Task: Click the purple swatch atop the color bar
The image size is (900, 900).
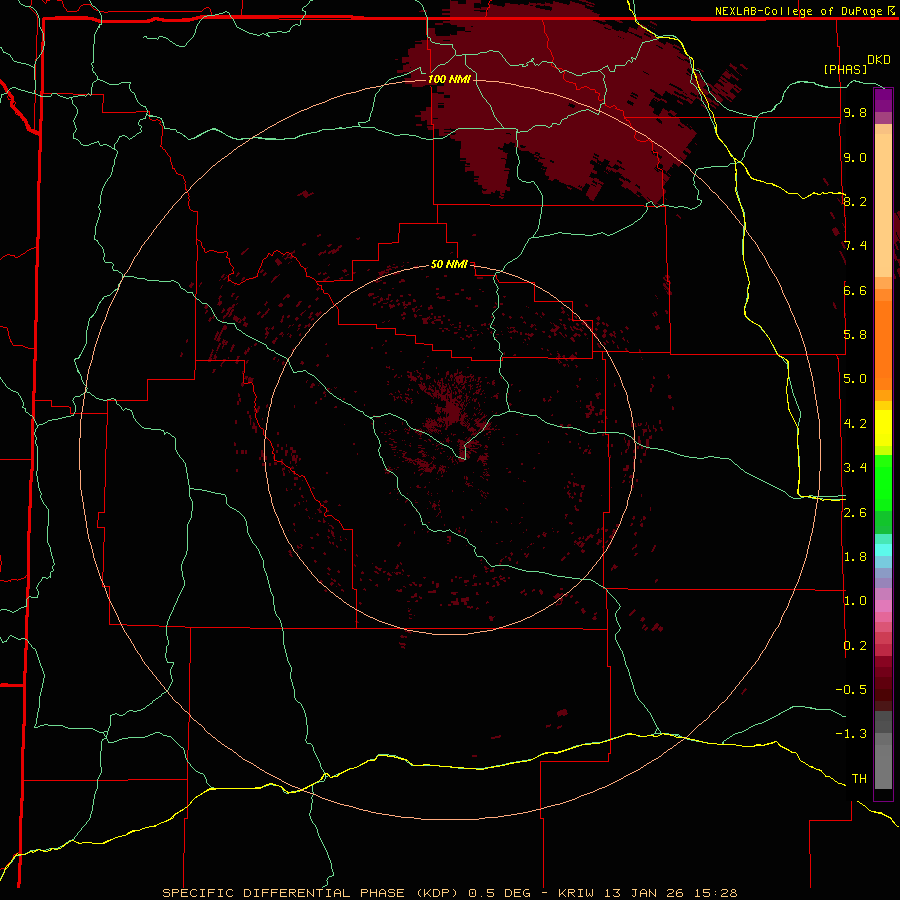Action: pos(883,100)
